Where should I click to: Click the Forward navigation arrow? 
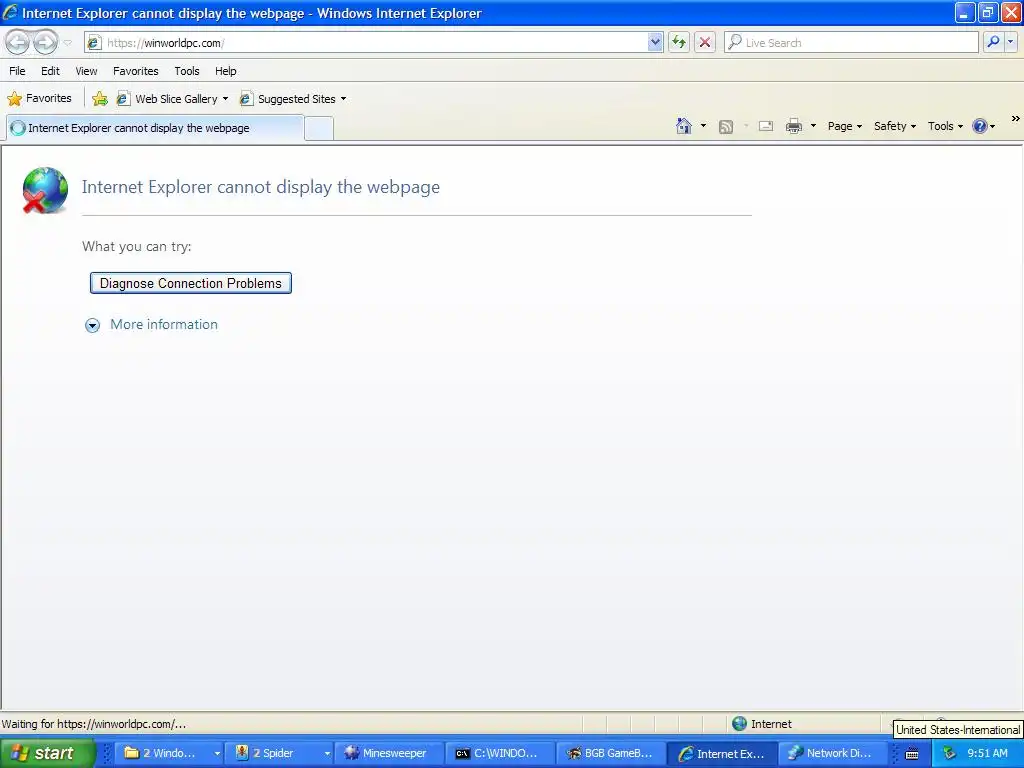point(44,42)
